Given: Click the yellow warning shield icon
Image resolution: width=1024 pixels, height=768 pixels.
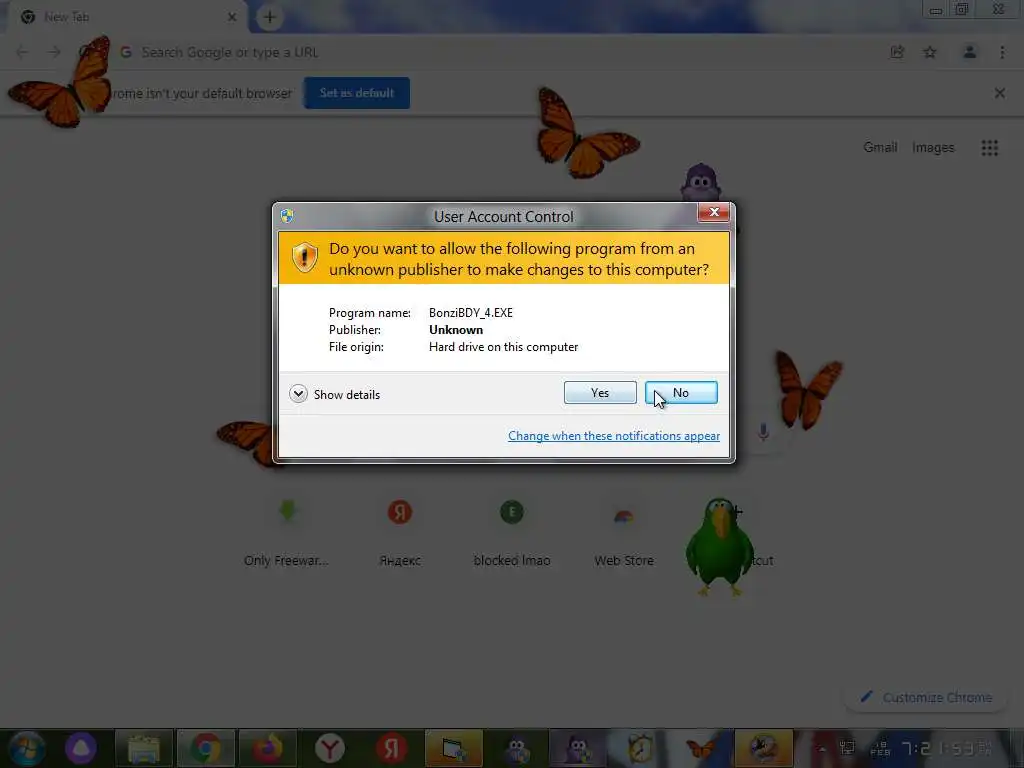Looking at the screenshot, I should (x=304, y=258).
